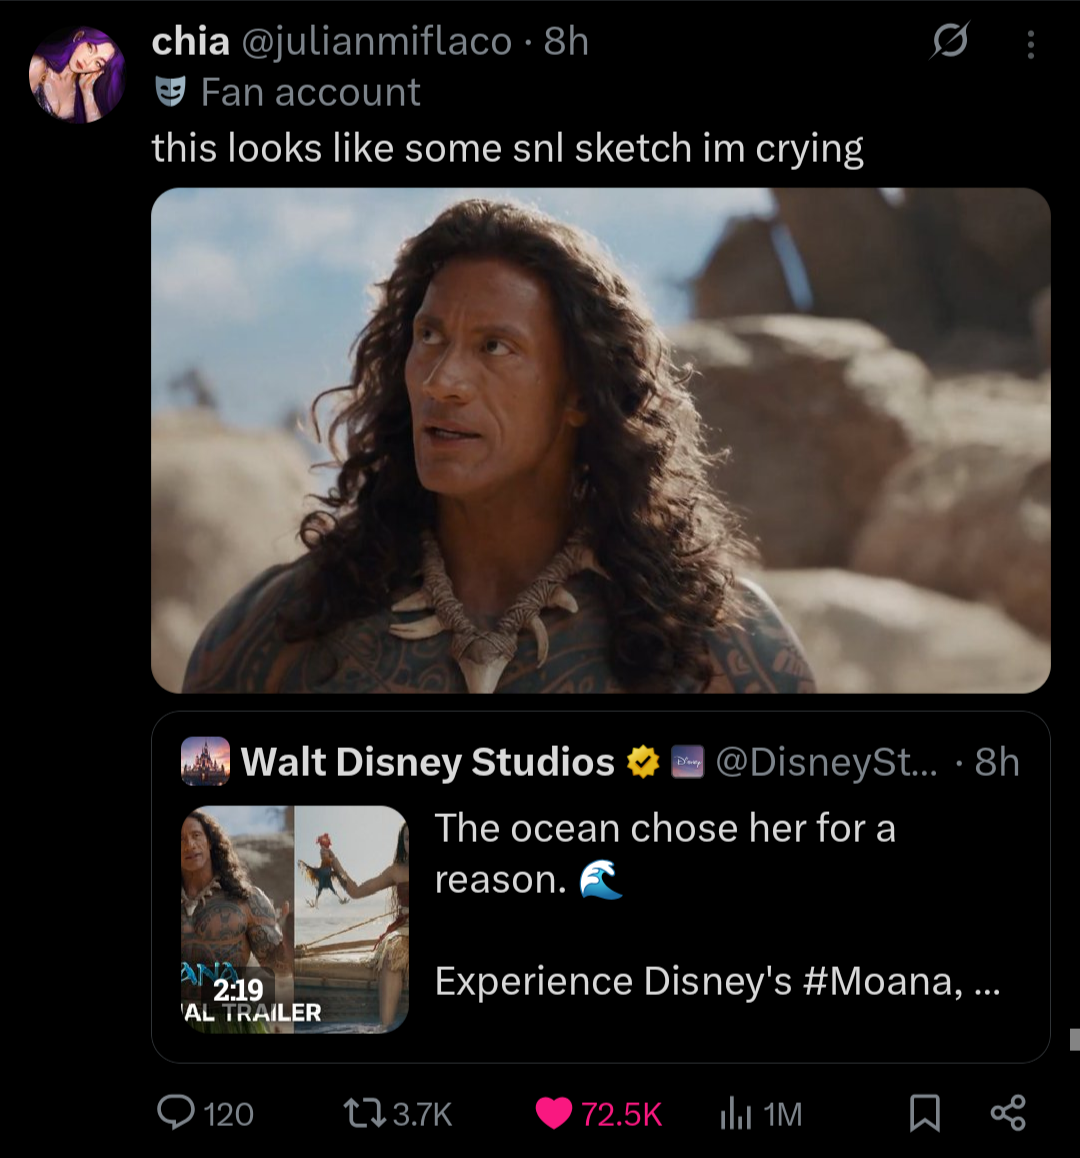Play the 2:19 trailer video thumbnail
This screenshot has height=1158, width=1080.
tap(295, 918)
